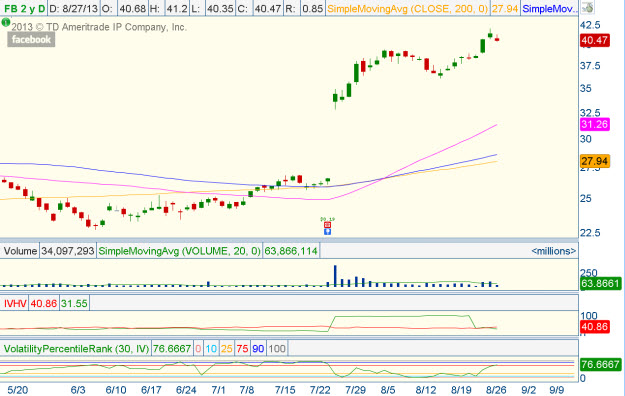The height and width of the screenshot is (396, 625).
Task: Click the date value D: 8/27/13
Action: pos(73,8)
